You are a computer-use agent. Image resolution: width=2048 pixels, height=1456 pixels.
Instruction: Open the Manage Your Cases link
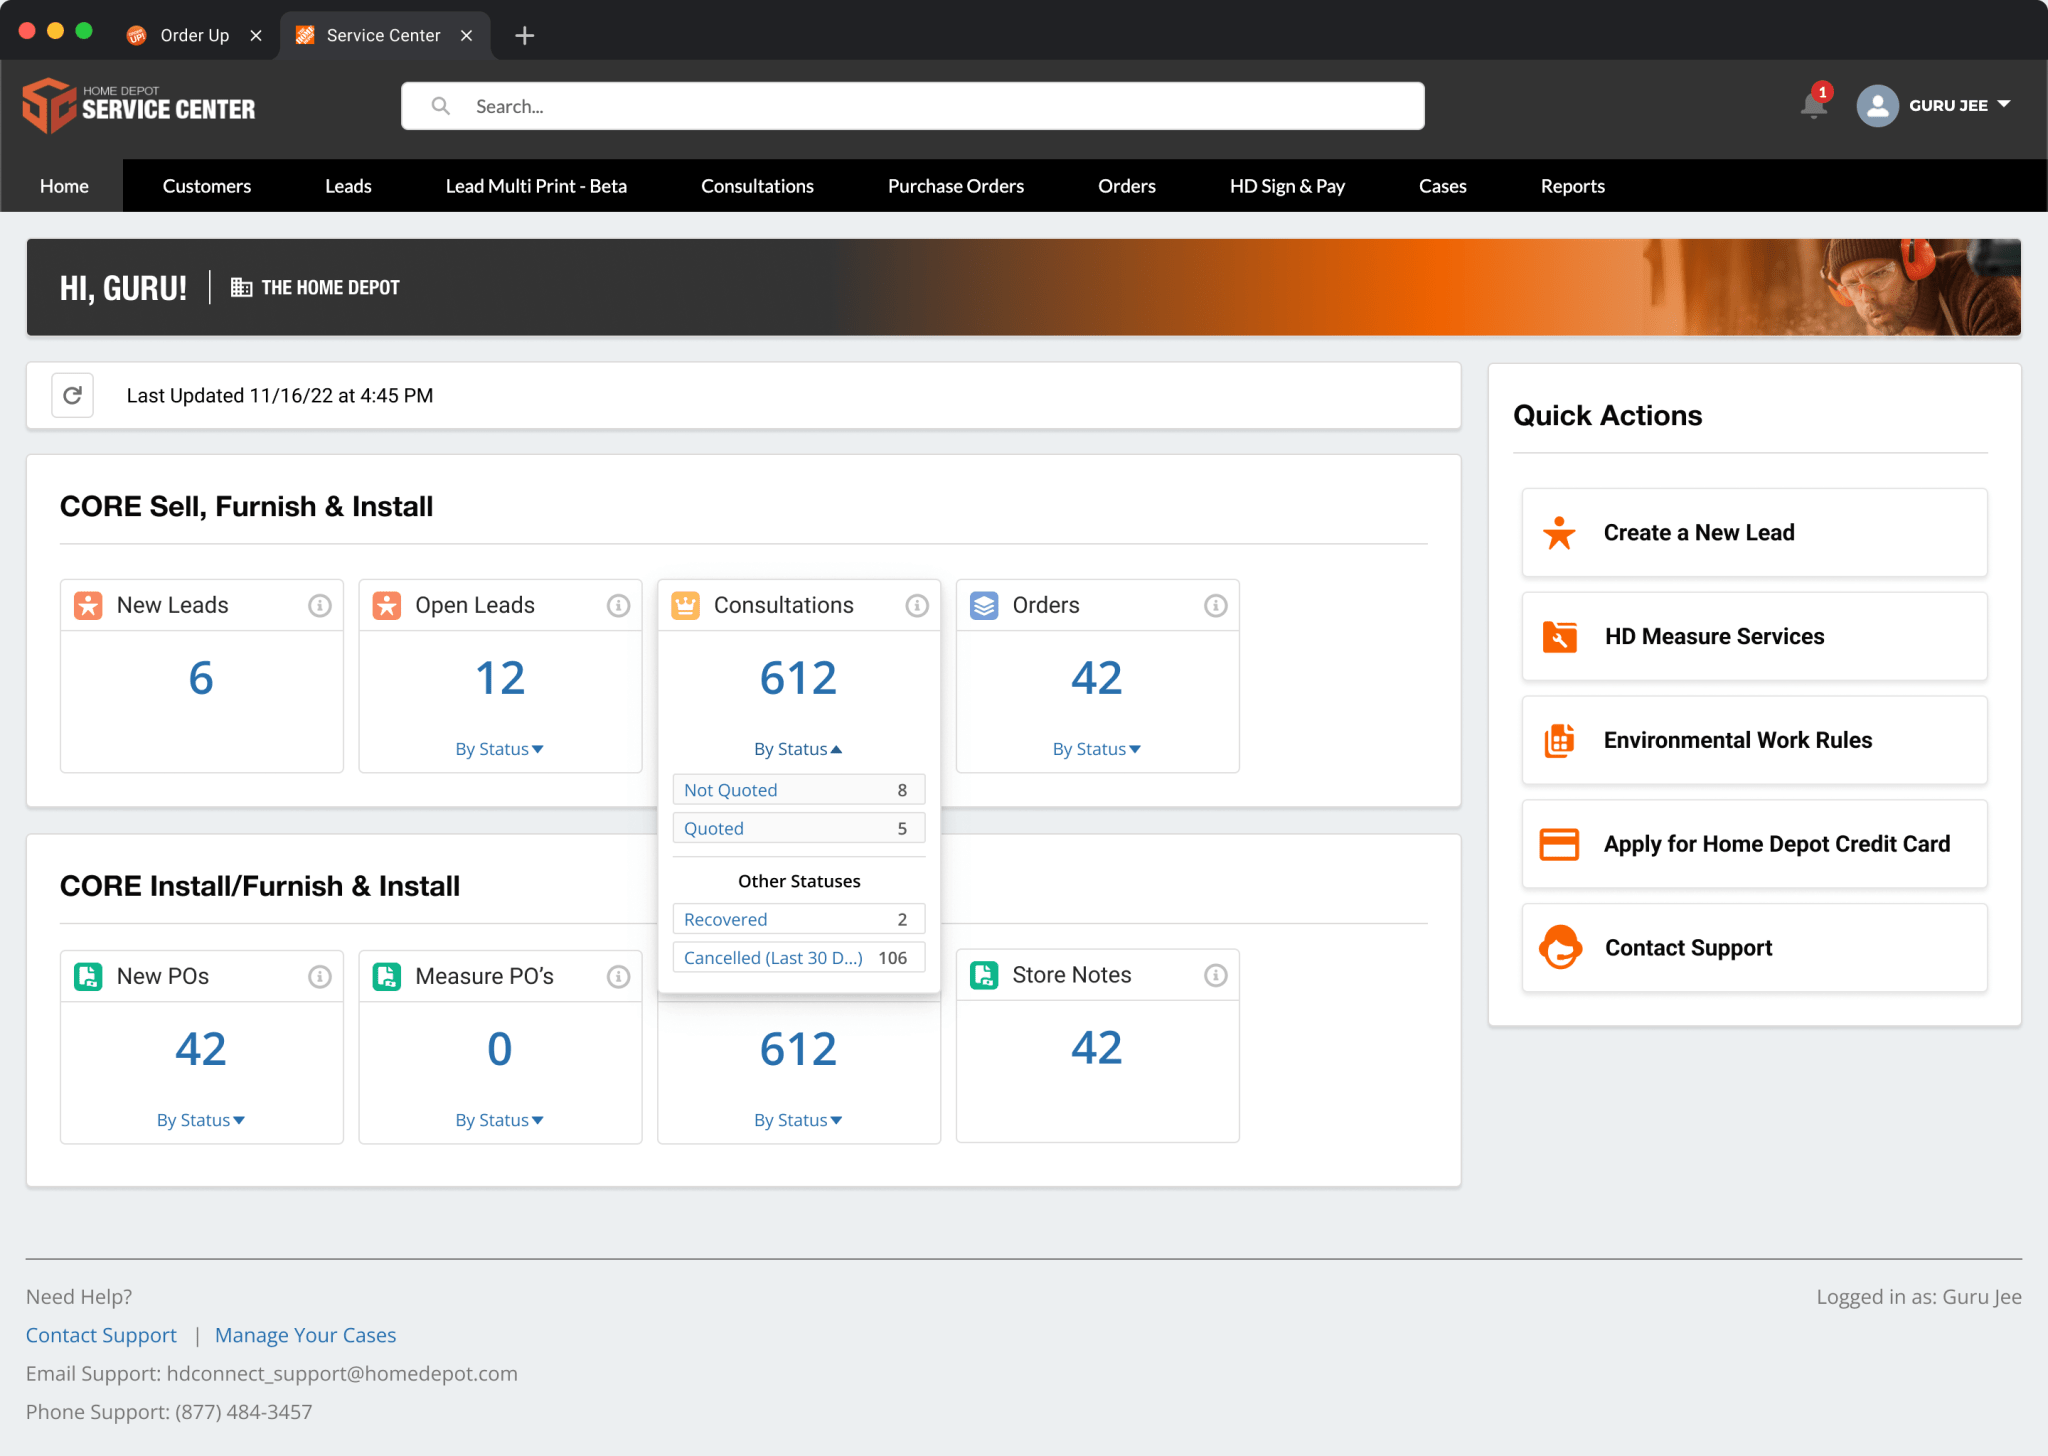[x=305, y=1336]
